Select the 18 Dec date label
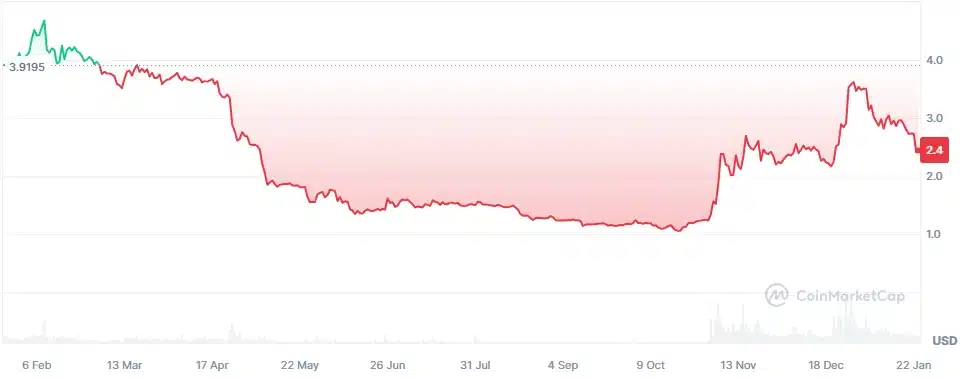 pyautogui.click(x=826, y=365)
